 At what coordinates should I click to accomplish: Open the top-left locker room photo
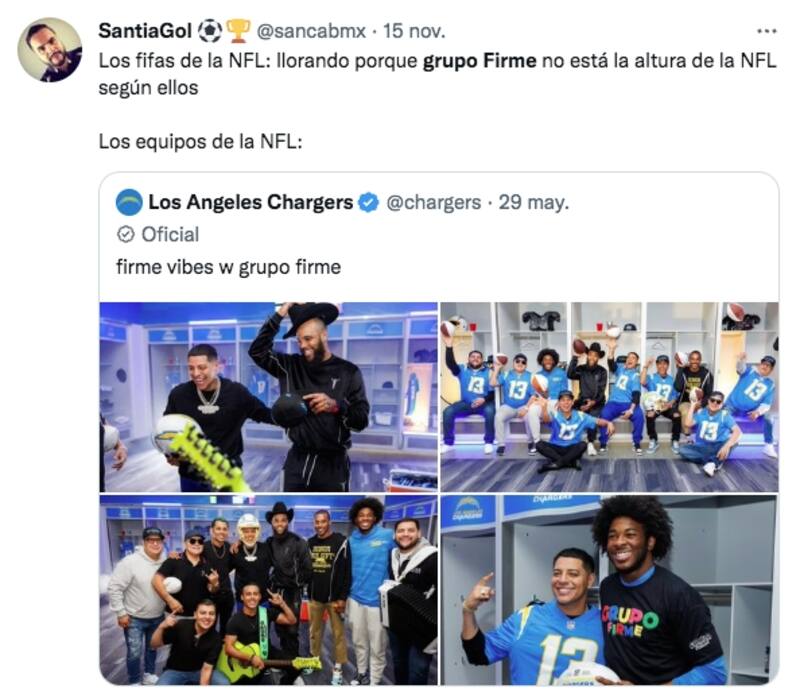pos(268,396)
